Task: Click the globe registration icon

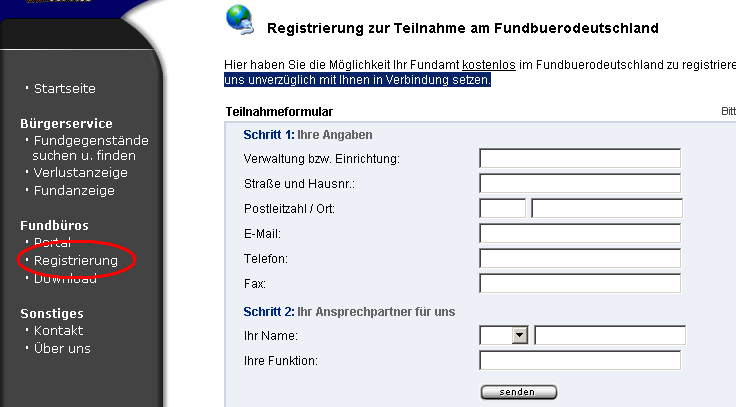Action: click(x=240, y=20)
